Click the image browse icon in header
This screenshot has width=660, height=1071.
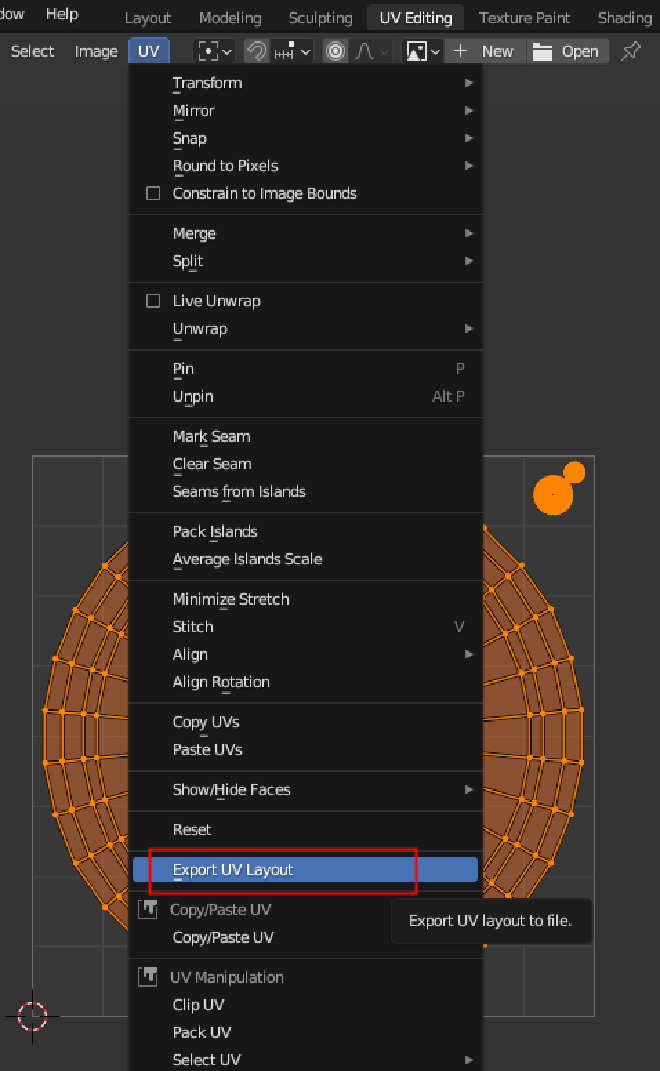click(417, 50)
